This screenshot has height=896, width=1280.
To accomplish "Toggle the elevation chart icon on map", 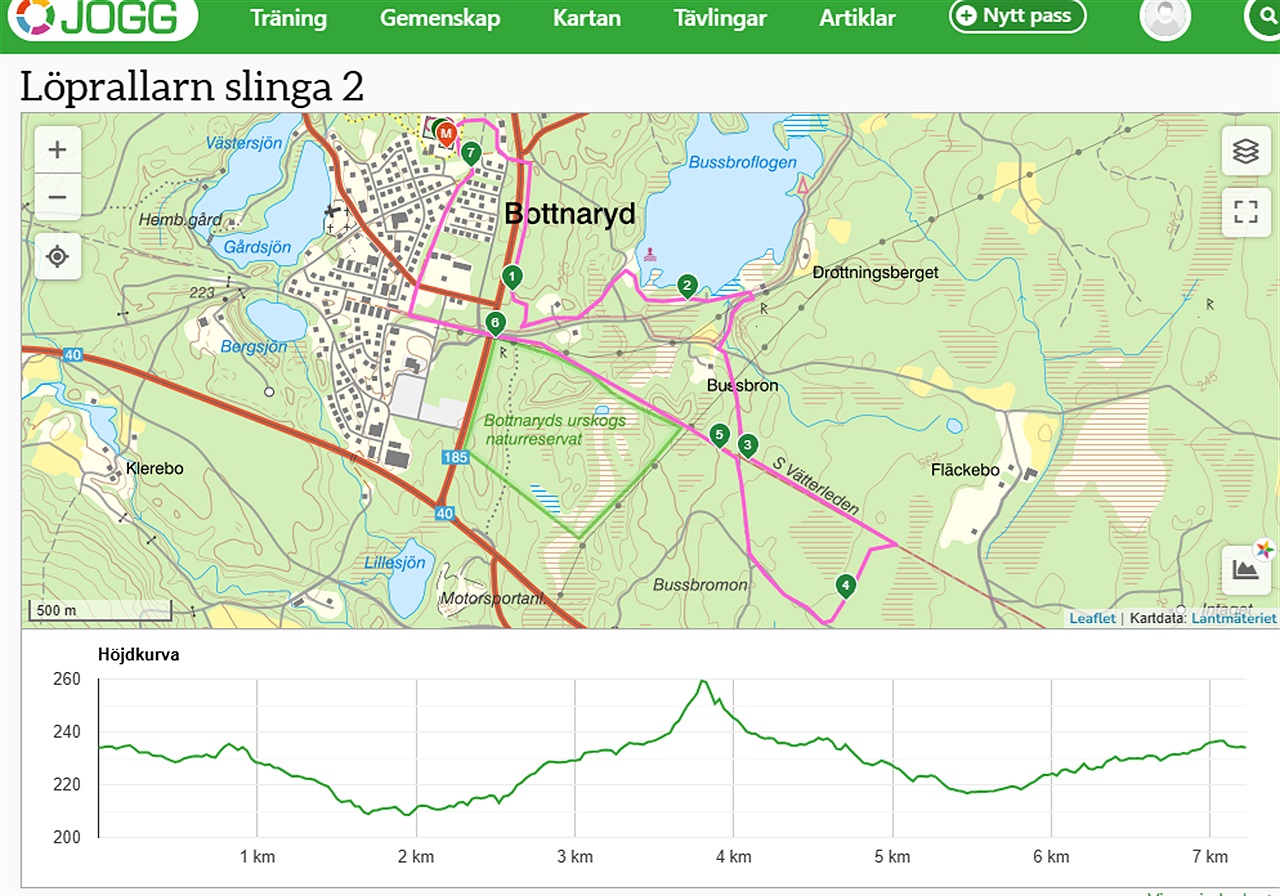I will click(1245, 570).
